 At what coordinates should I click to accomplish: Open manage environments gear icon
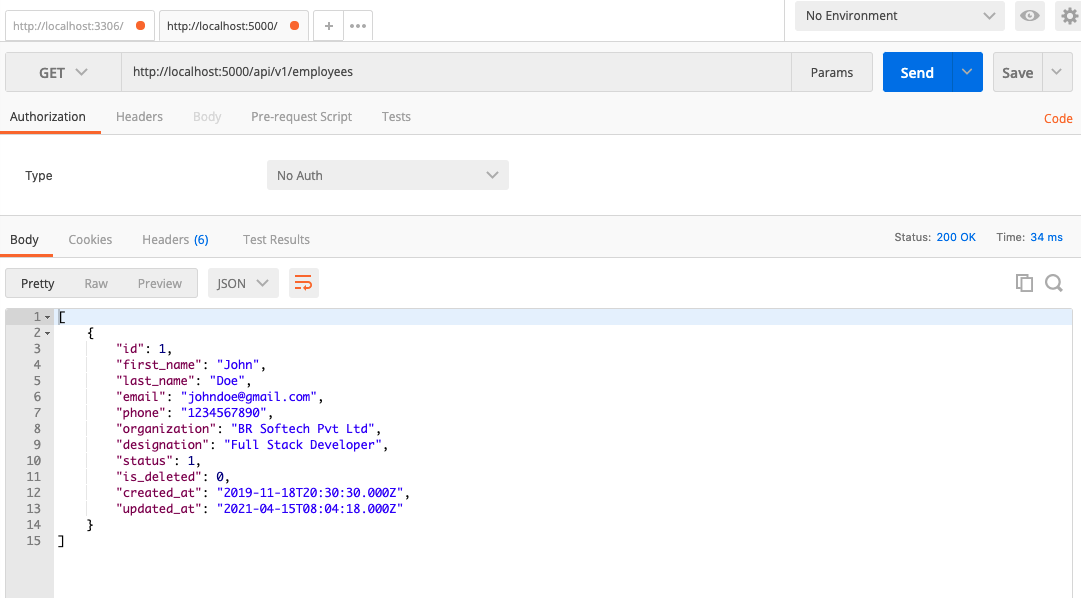[1068, 15]
